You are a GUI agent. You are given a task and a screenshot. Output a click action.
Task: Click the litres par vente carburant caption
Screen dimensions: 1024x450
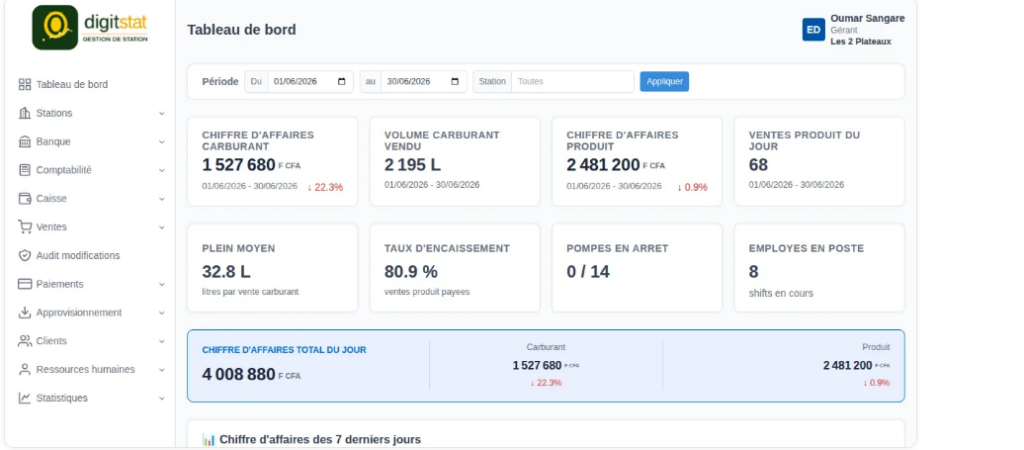click(250, 292)
